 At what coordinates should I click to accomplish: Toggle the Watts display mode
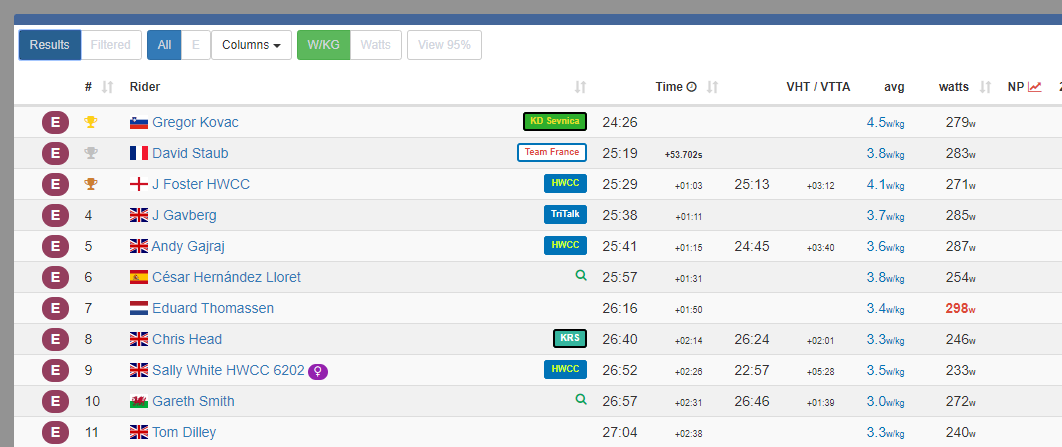376,45
